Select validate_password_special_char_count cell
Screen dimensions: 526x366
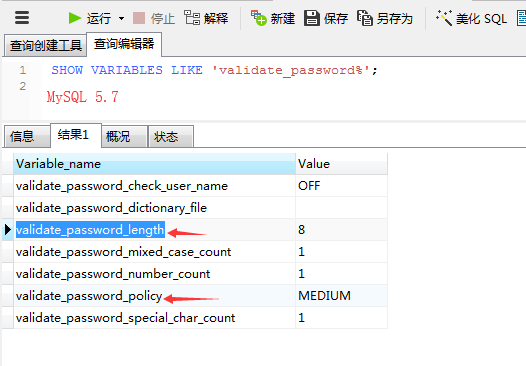(x=154, y=317)
